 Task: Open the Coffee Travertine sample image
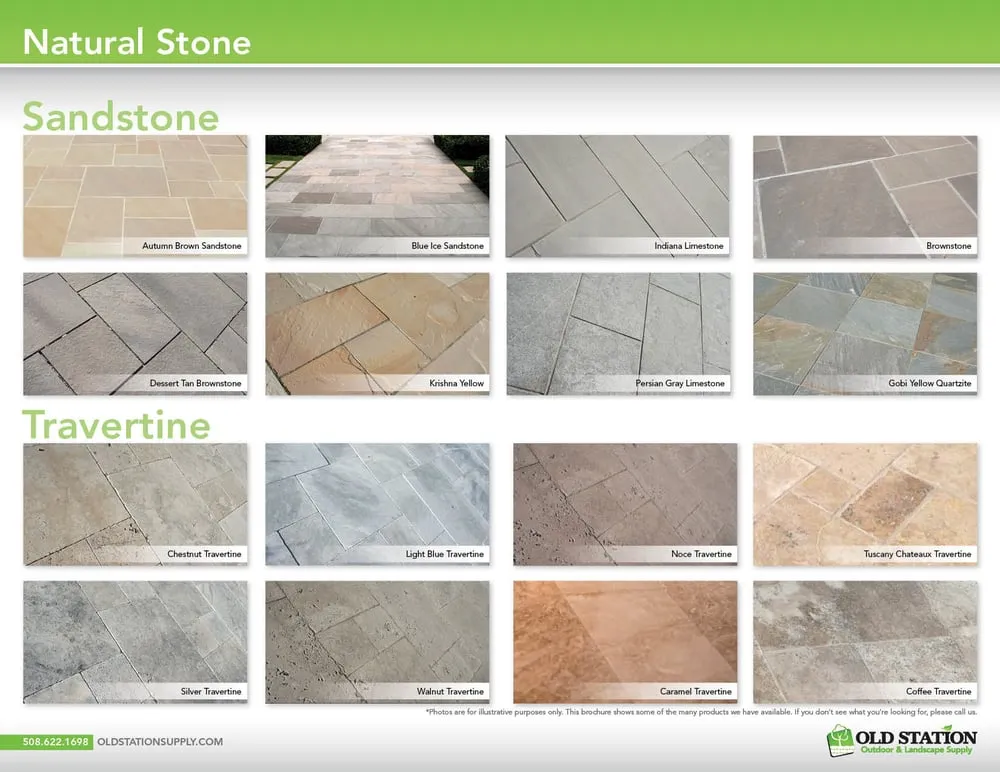864,641
